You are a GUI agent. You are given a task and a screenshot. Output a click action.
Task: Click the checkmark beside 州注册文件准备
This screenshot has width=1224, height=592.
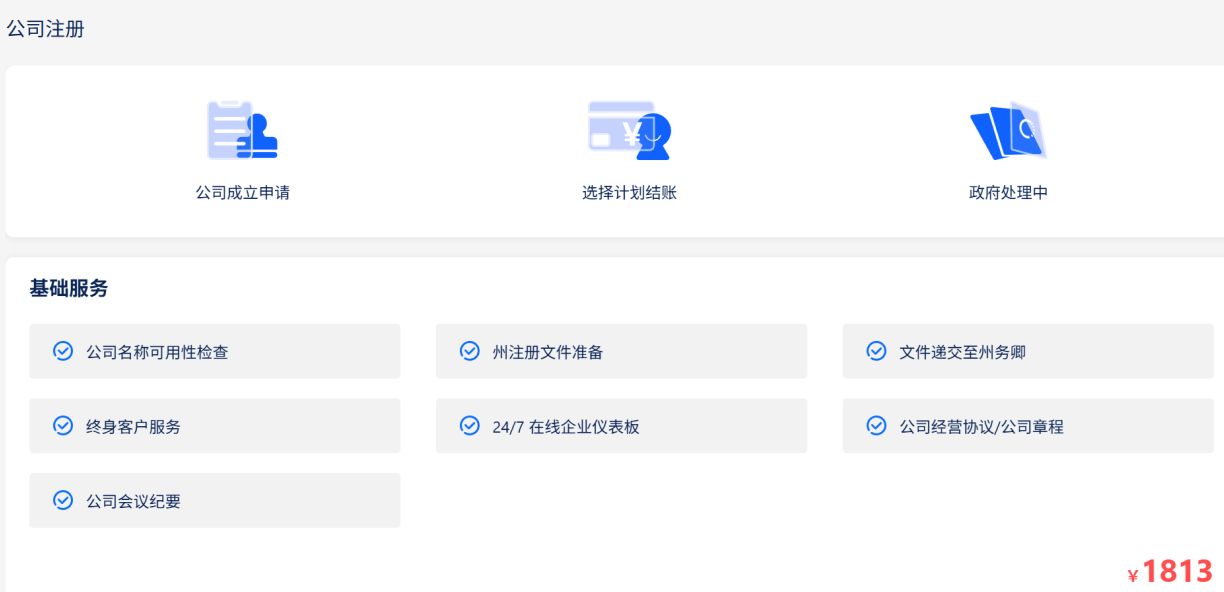click(470, 351)
